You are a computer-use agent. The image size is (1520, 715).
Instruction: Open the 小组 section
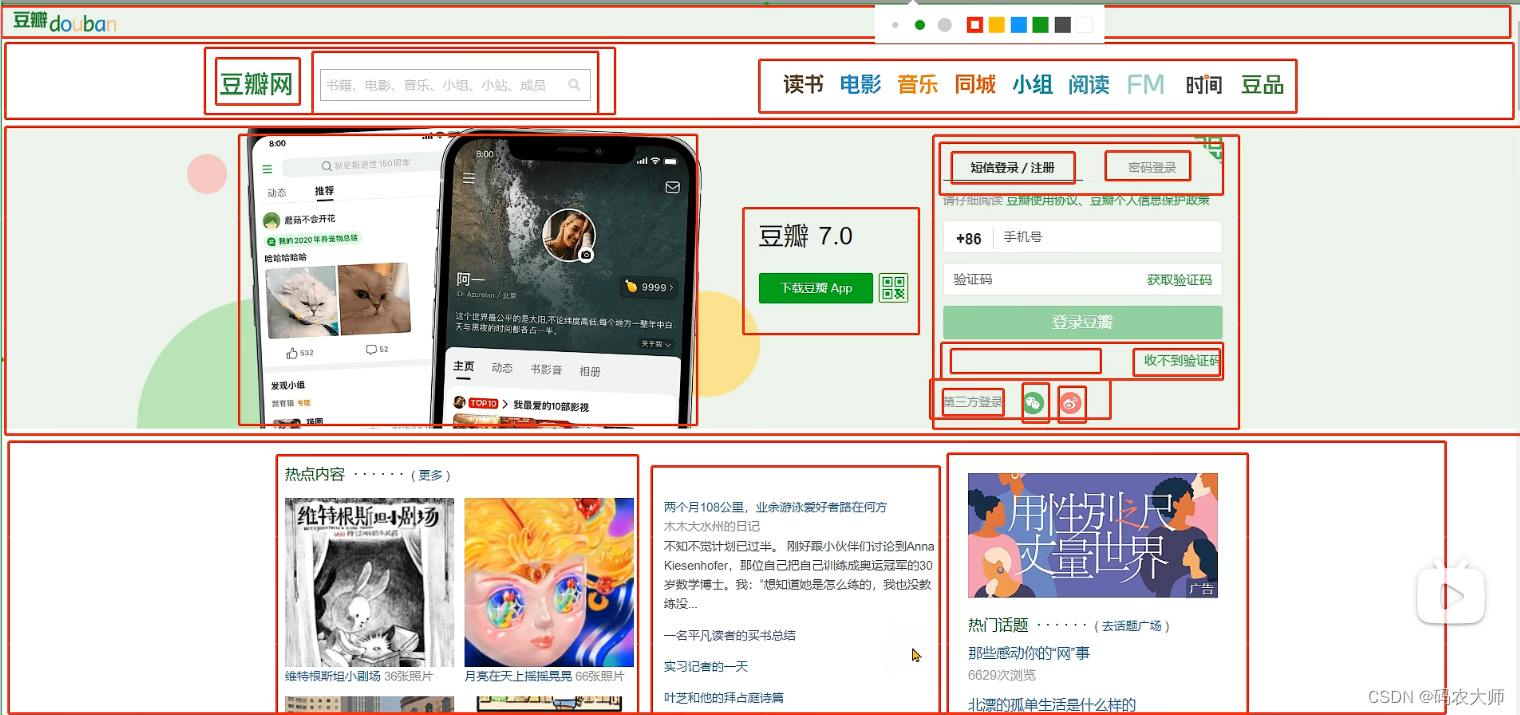point(1032,85)
